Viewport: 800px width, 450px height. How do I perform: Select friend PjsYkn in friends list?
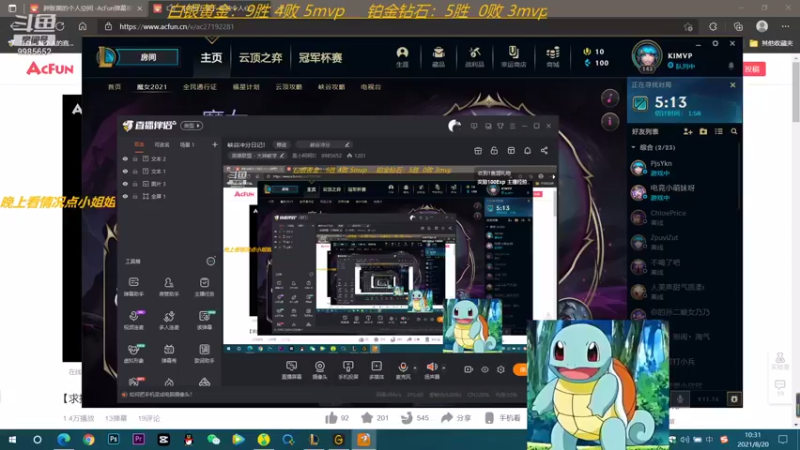pyautogui.click(x=684, y=168)
